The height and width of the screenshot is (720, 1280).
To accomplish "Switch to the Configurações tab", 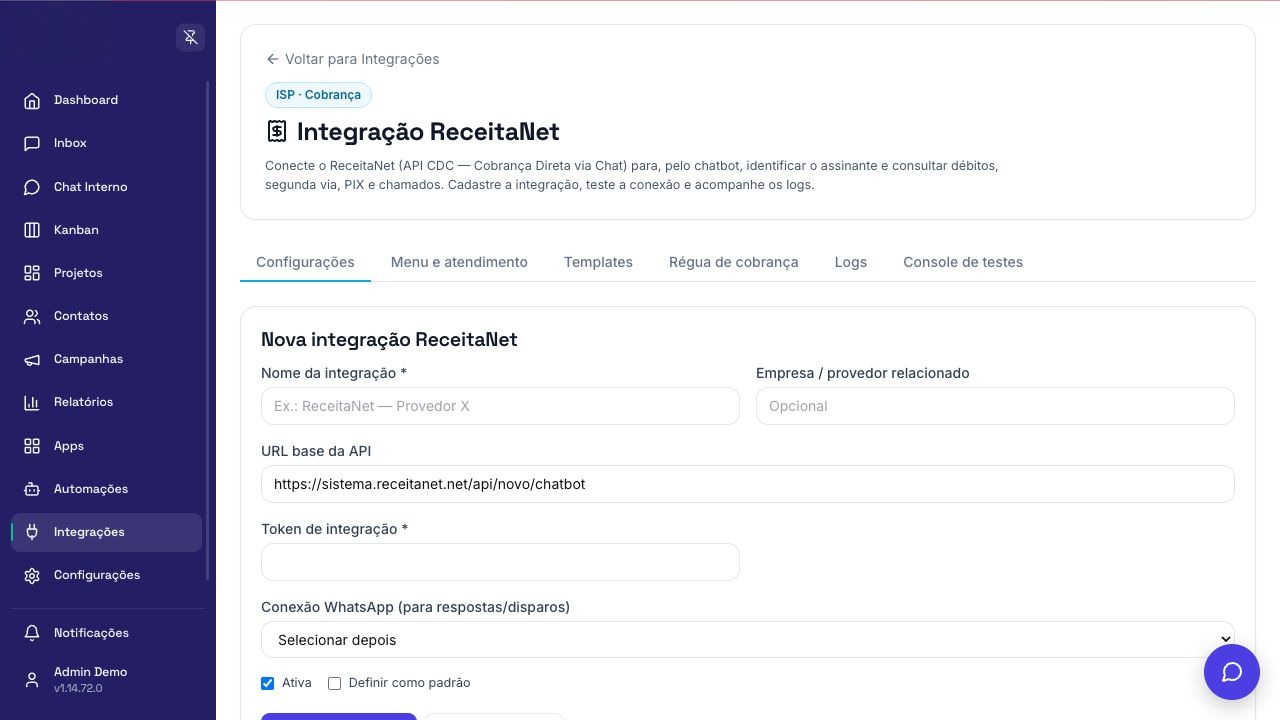I will point(305,262).
